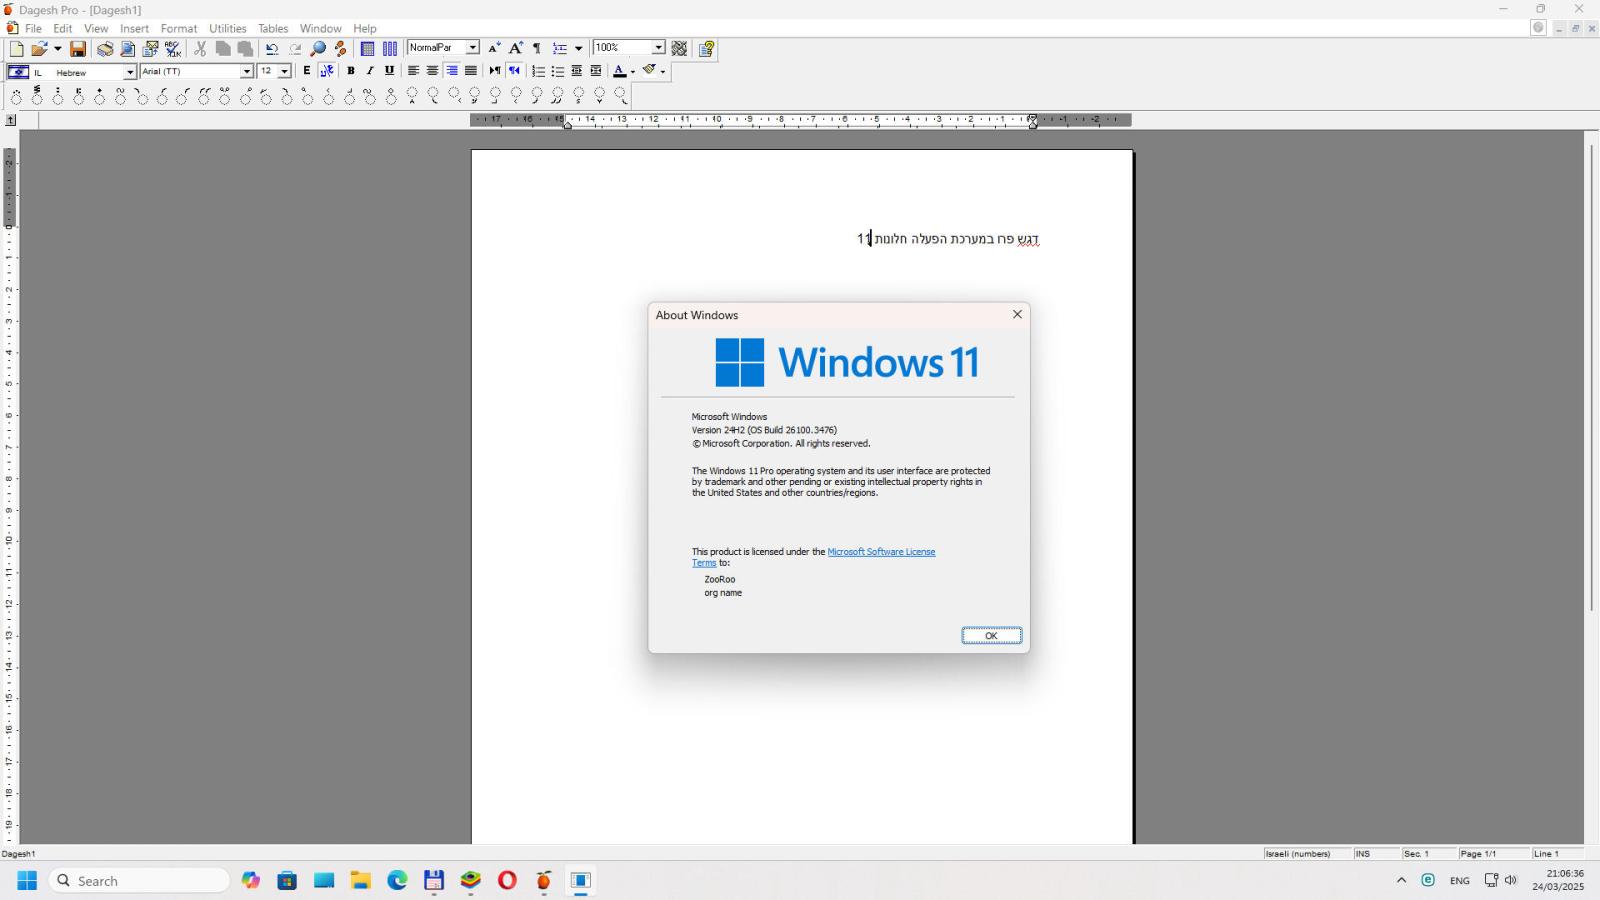Screen dimensions: 1600x900
Task: Open the Insert menu
Action: pyautogui.click(x=134, y=28)
